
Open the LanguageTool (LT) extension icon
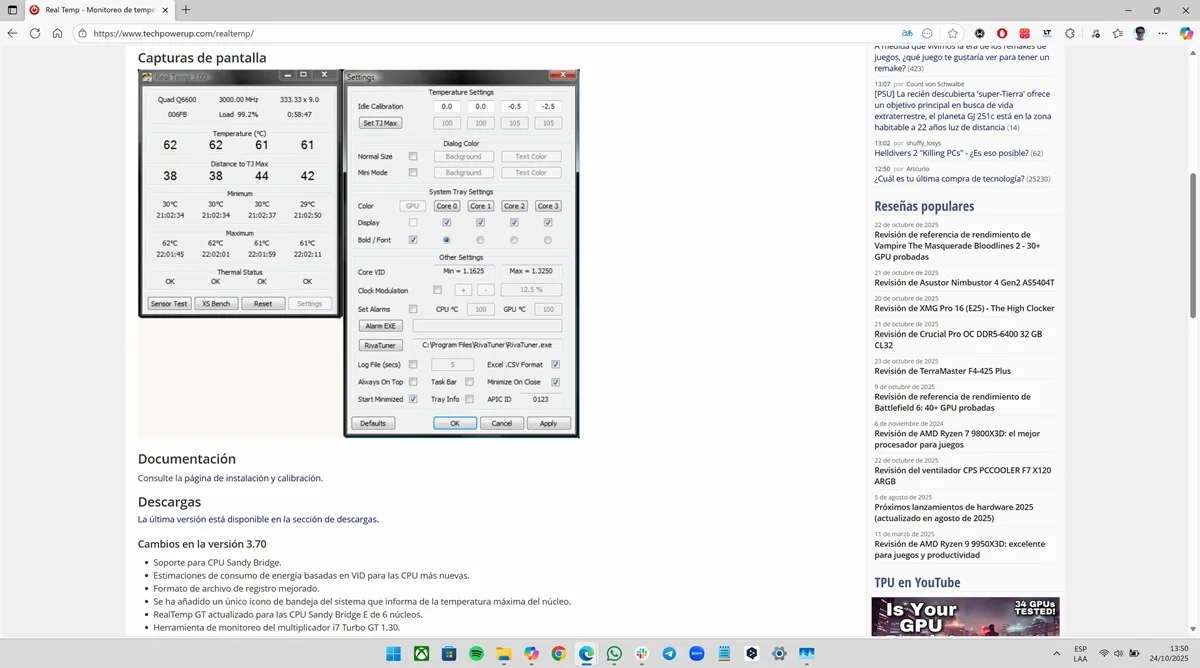(1047, 33)
